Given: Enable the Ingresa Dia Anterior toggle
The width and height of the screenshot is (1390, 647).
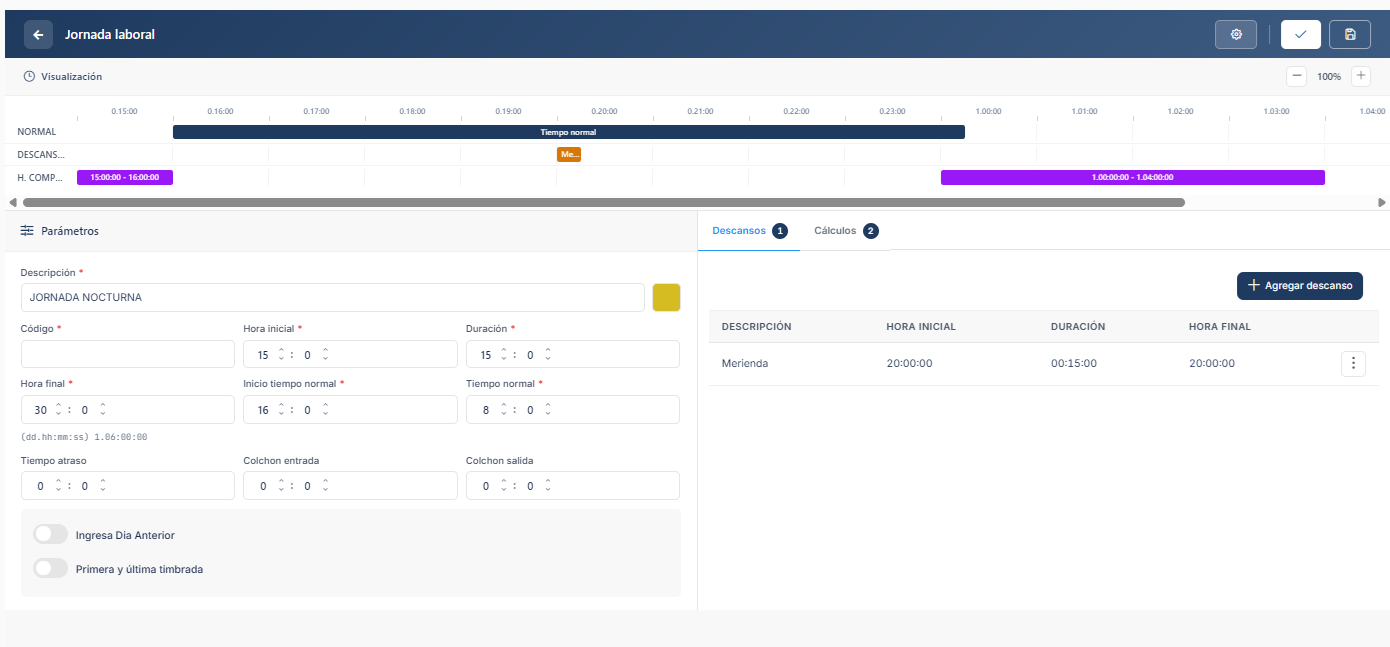Looking at the screenshot, I should (51, 535).
